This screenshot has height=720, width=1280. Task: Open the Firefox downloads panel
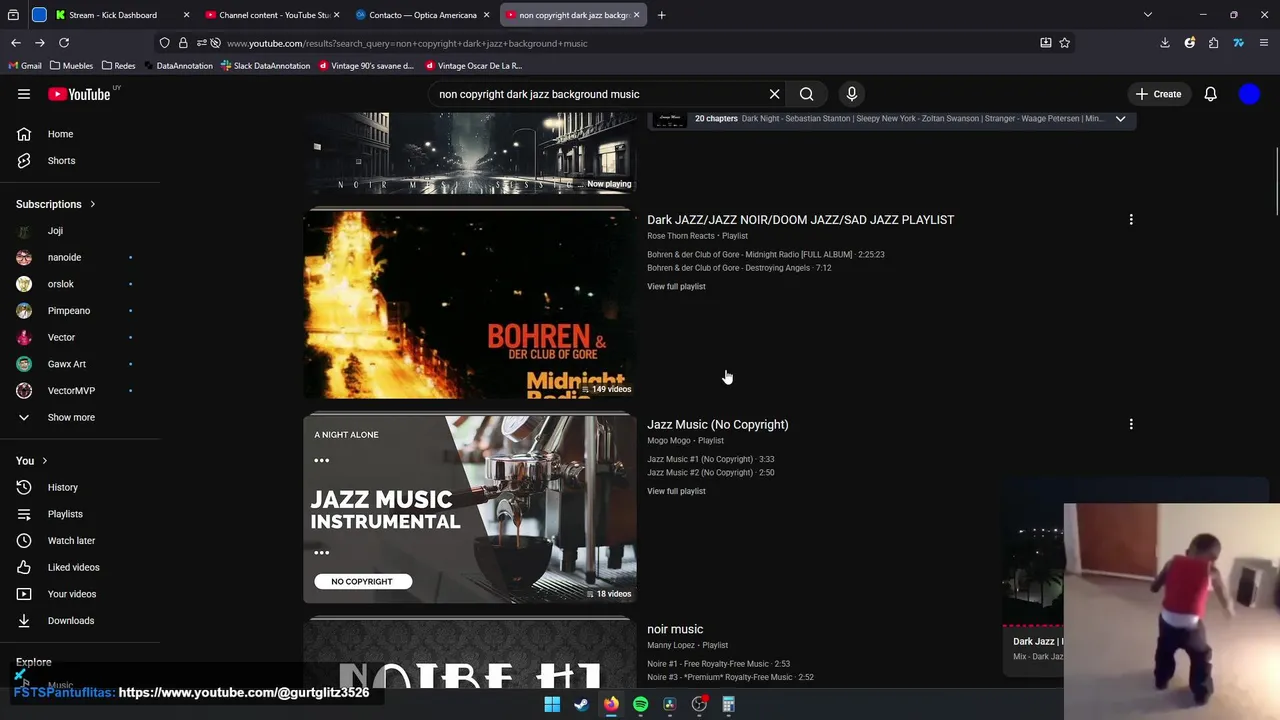[1165, 43]
